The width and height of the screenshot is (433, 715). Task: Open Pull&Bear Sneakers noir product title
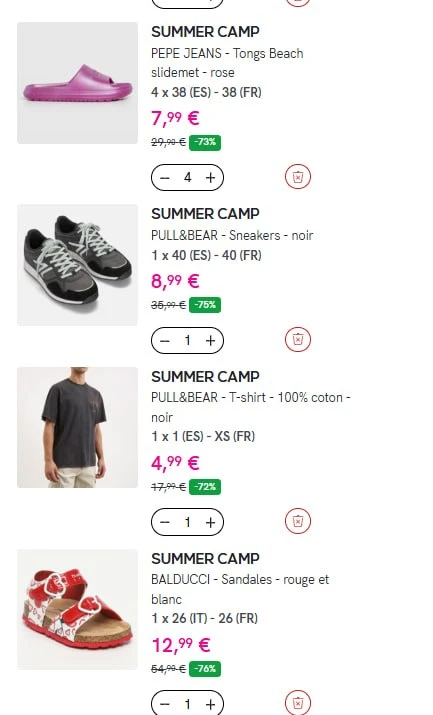point(232,235)
